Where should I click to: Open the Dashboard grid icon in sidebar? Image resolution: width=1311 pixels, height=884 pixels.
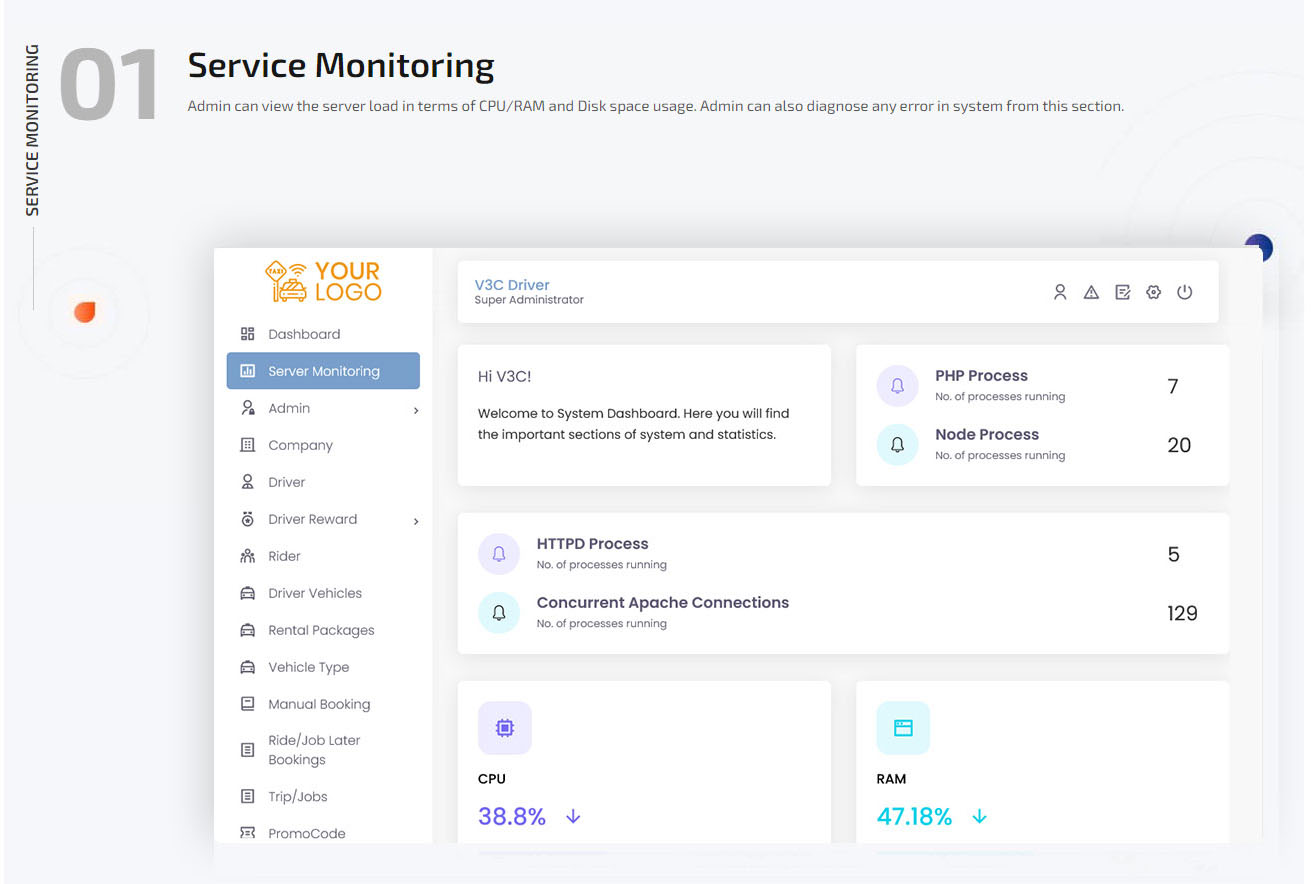pyautogui.click(x=247, y=333)
